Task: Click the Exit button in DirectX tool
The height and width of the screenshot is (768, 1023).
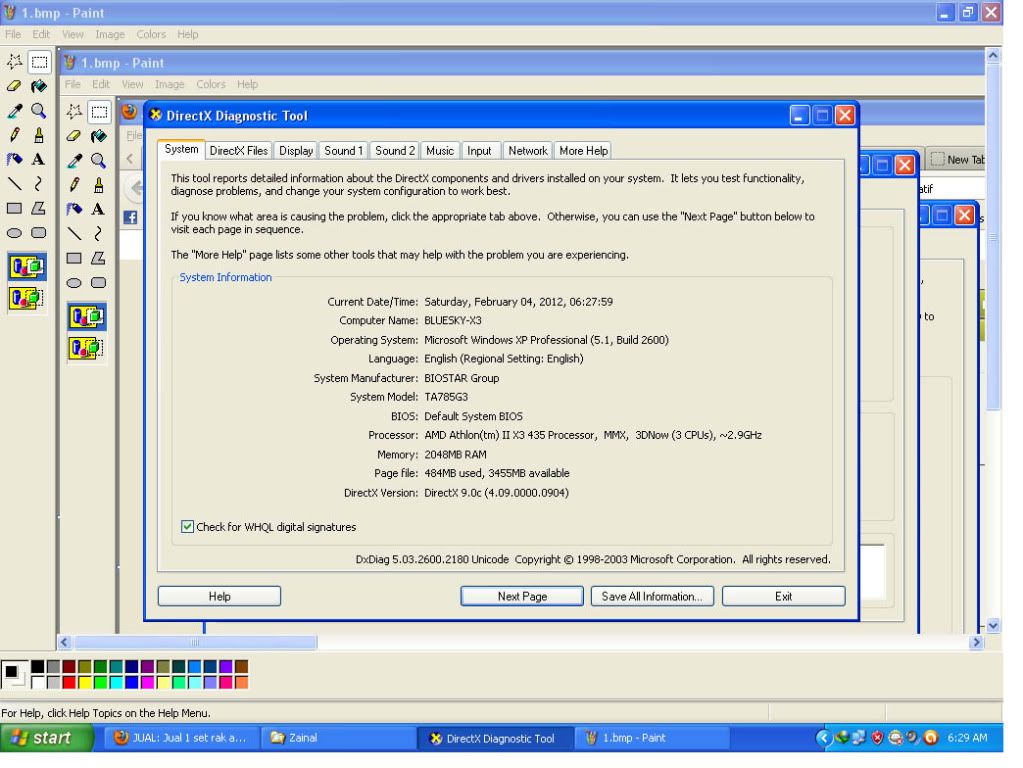Action: [x=784, y=596]
